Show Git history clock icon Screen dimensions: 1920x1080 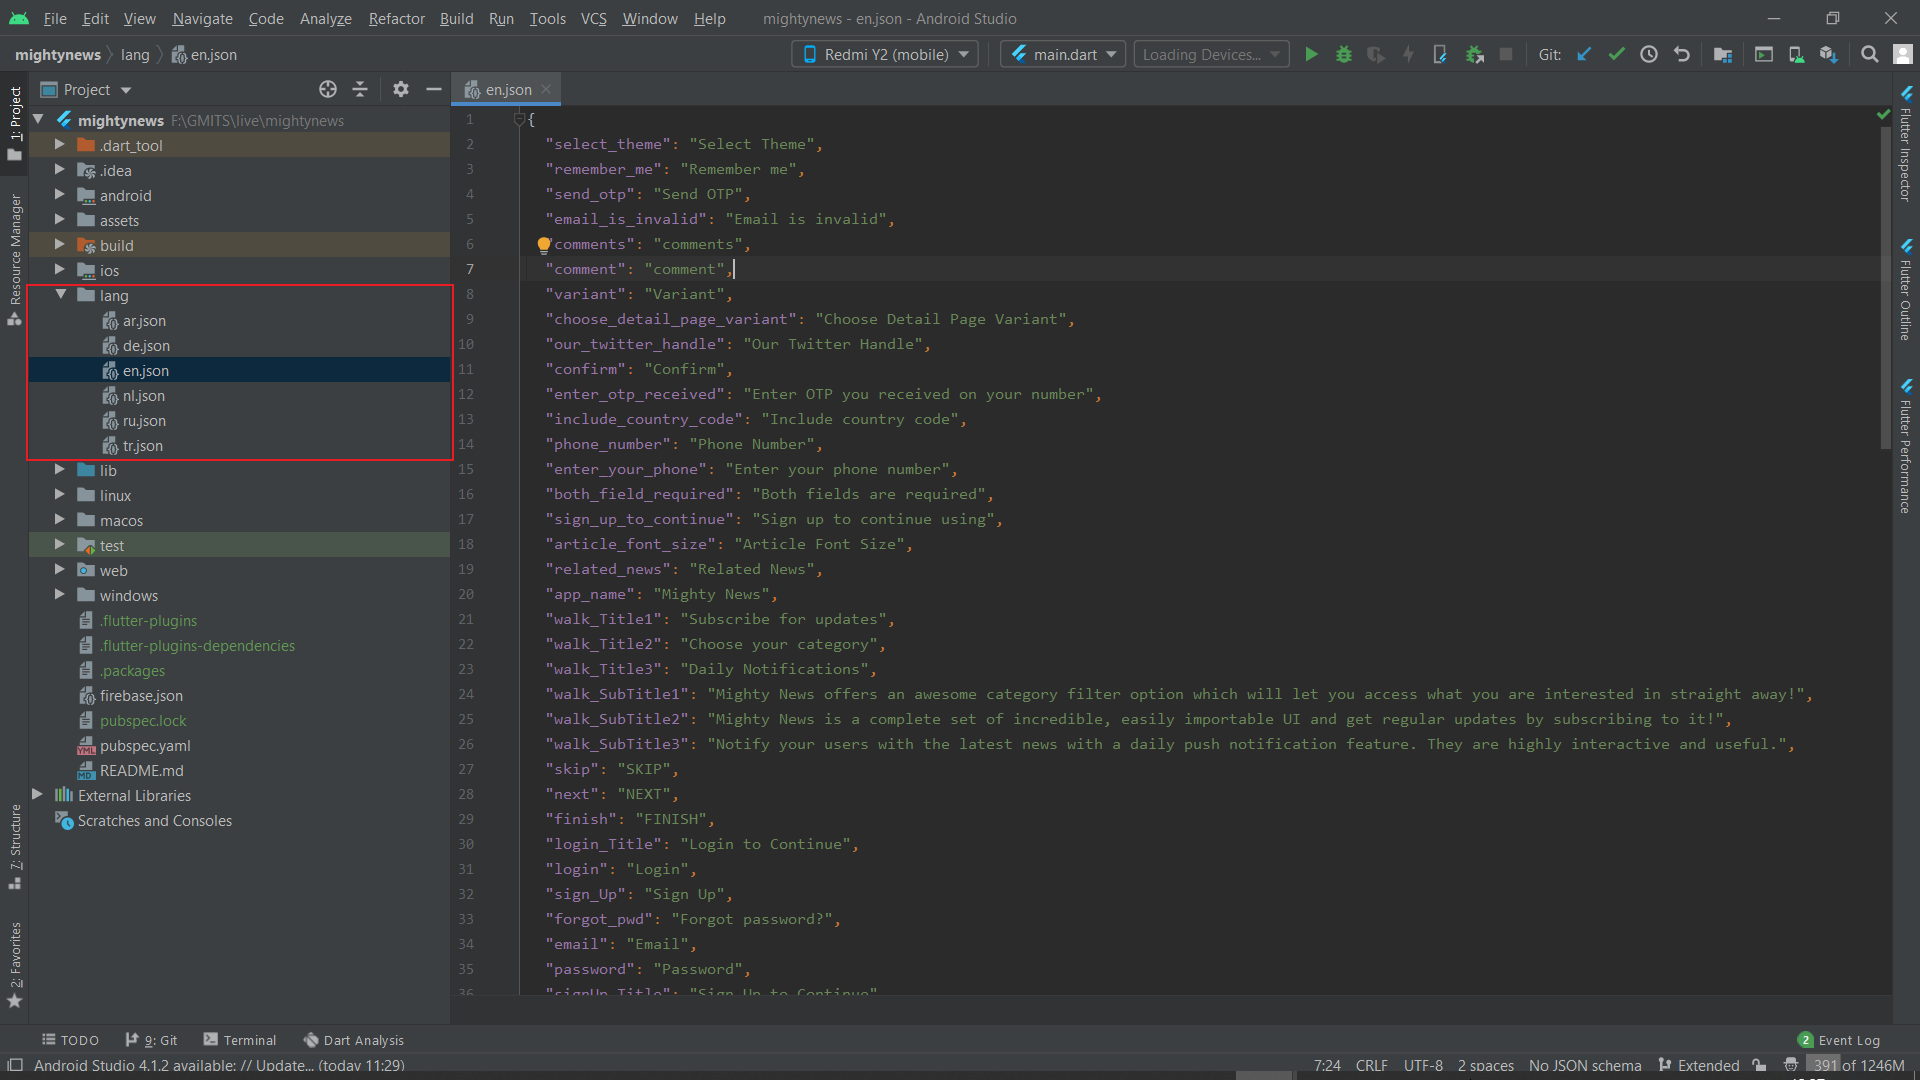[1649, 55]
